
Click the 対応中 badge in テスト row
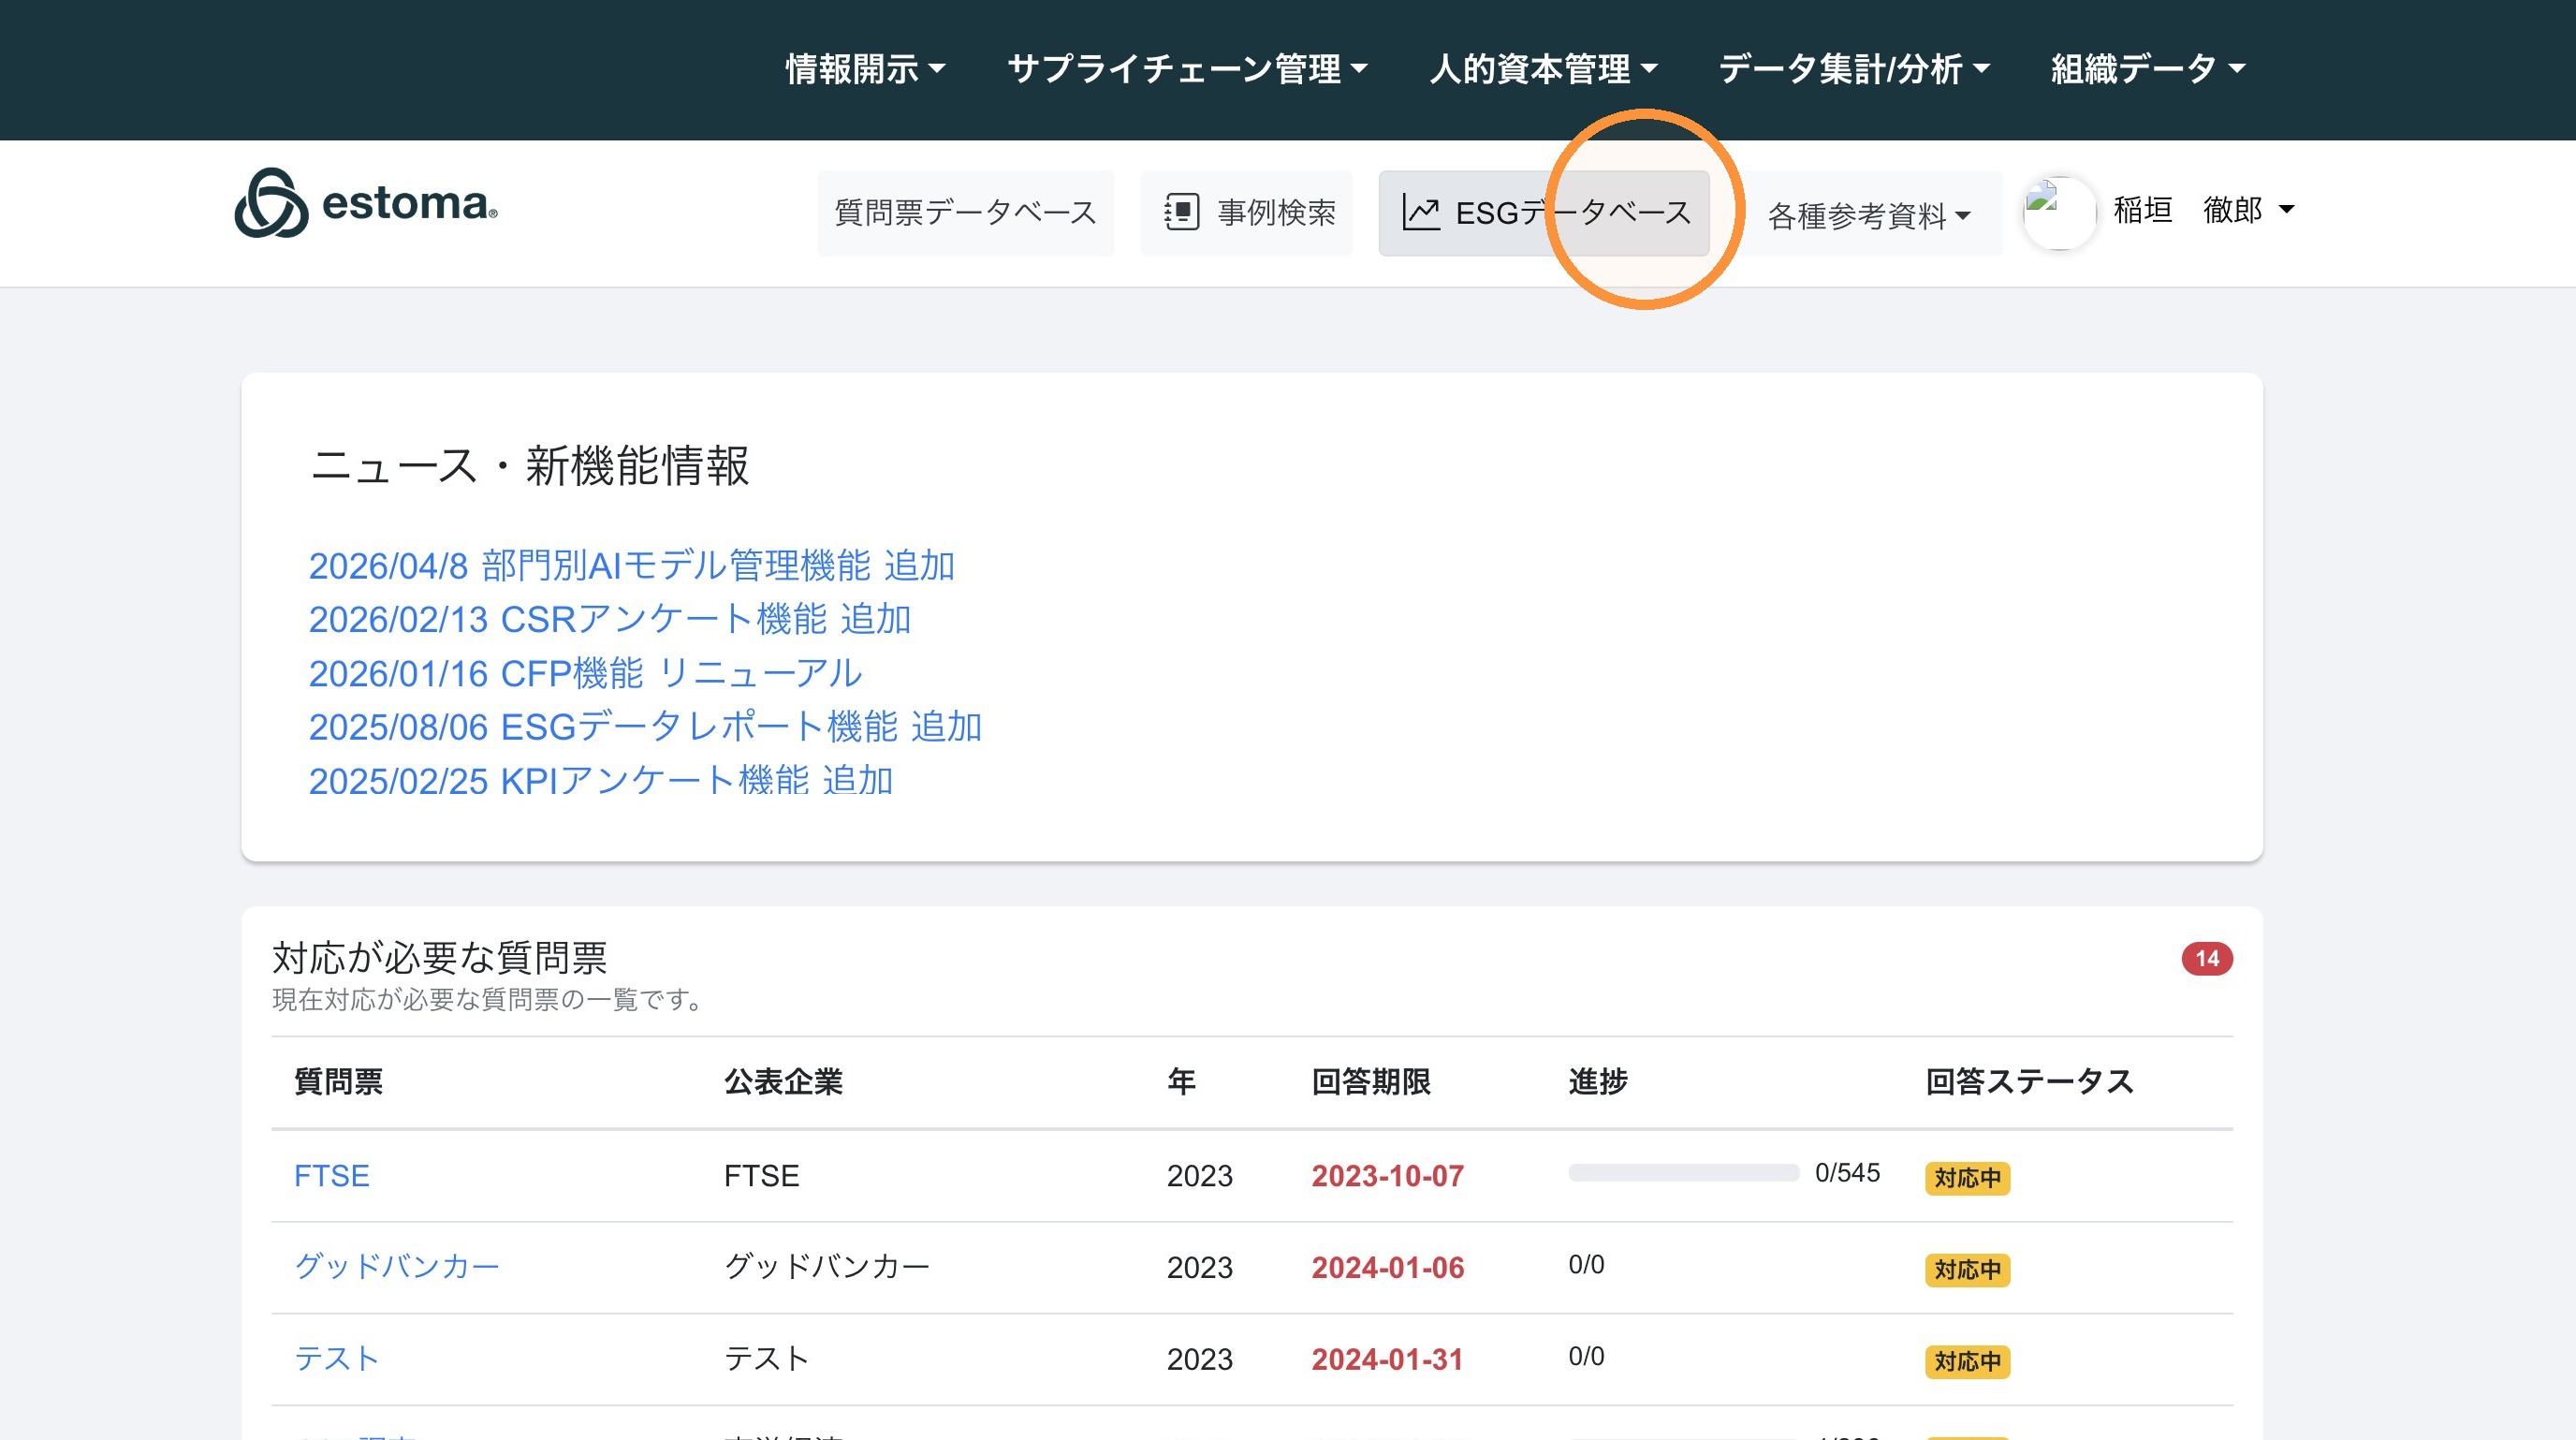[1967, 1362]
